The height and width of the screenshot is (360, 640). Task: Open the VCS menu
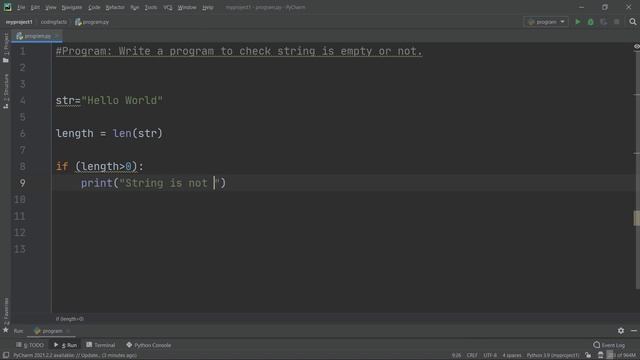pos(168,7)
